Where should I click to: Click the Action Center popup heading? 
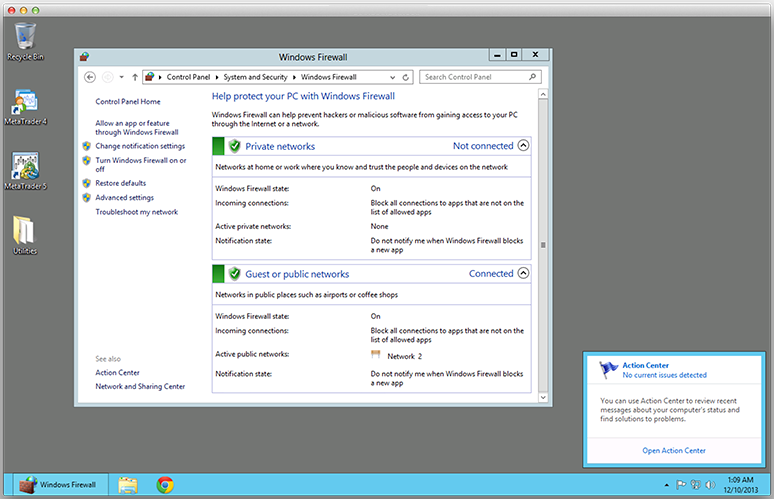pyautogui.click(x=645, y=365)
